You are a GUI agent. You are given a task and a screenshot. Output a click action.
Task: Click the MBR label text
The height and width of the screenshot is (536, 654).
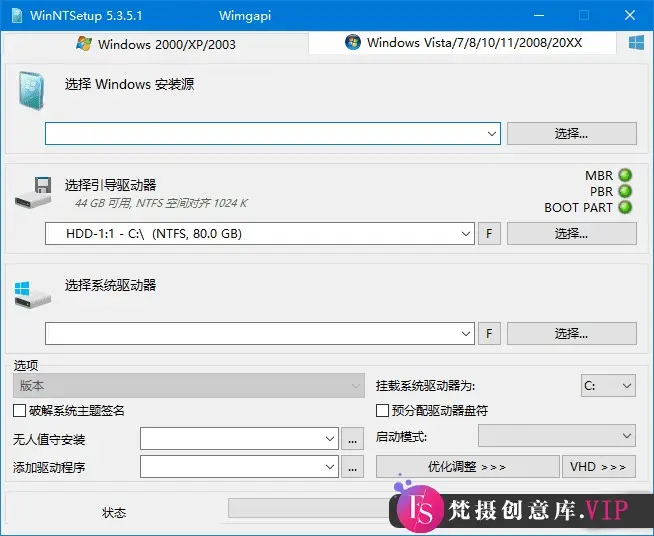(x=599, y=176)
